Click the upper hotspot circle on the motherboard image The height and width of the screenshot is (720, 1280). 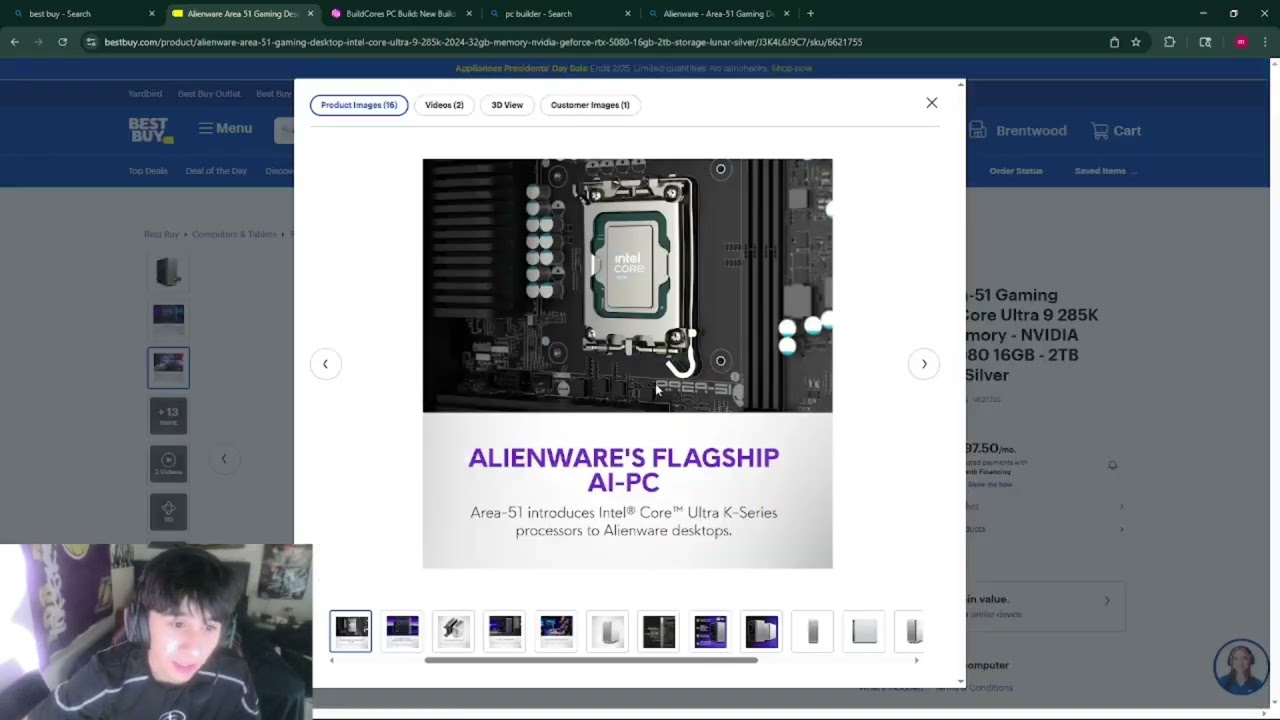[720, 169]
